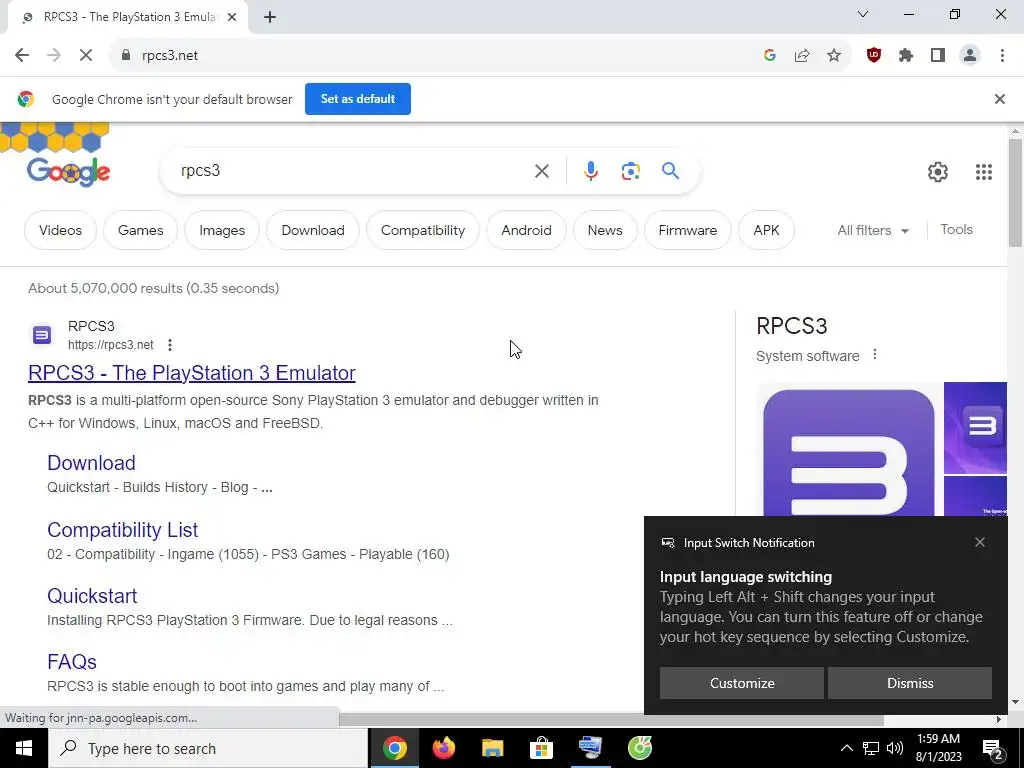
Task: Select the APK filter chip
Action: tap(766, 230)
